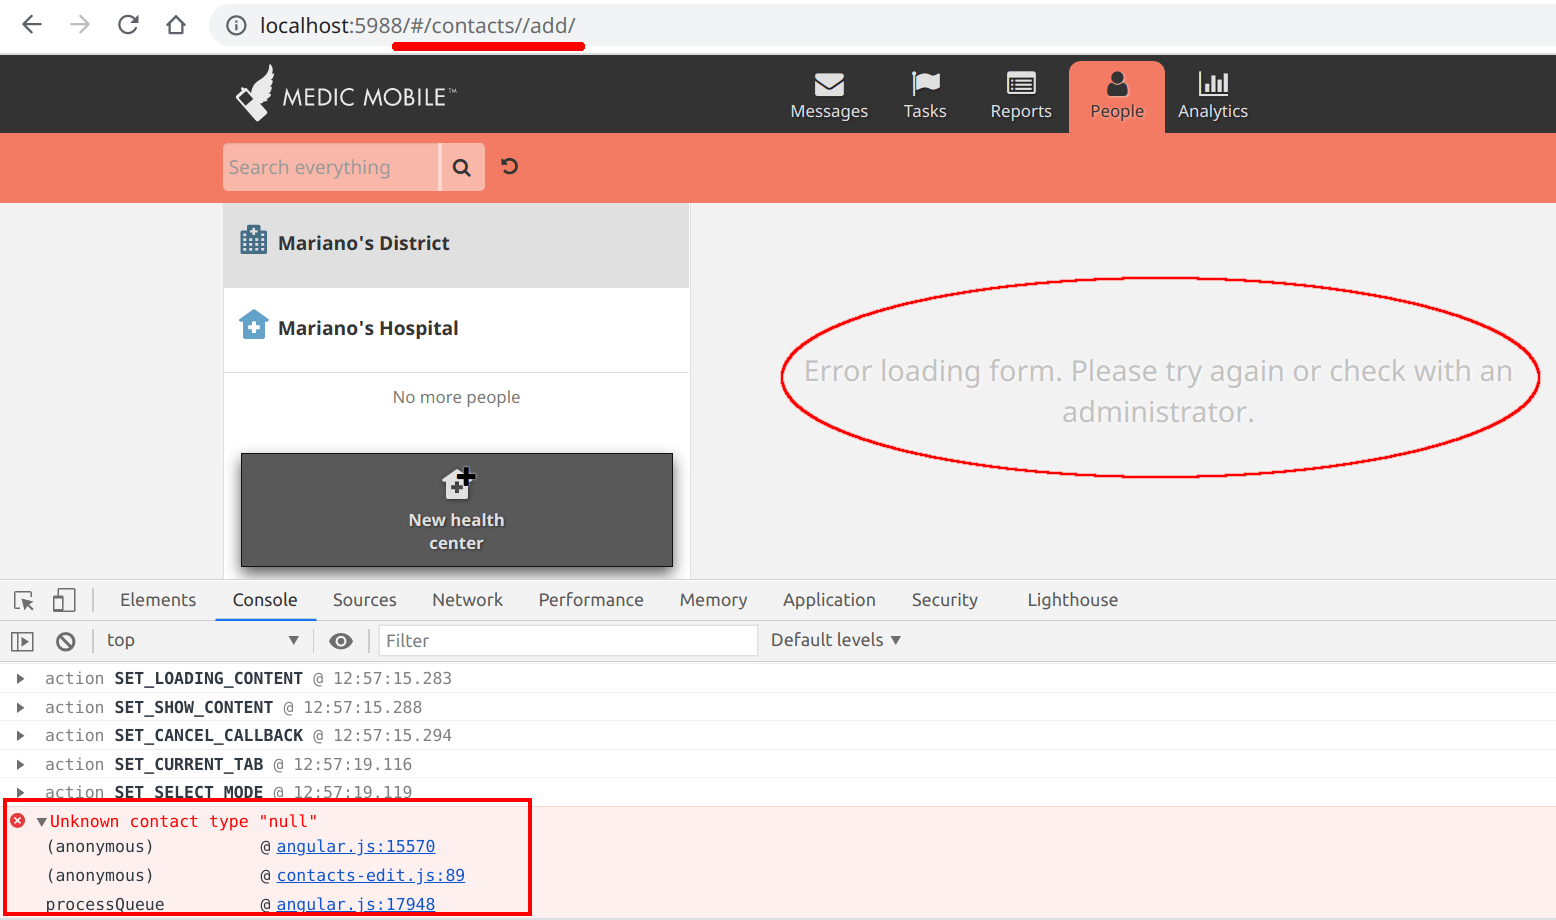Toggle the live expression eye icon
1556x920 pixels.
[x=341, y=640]
